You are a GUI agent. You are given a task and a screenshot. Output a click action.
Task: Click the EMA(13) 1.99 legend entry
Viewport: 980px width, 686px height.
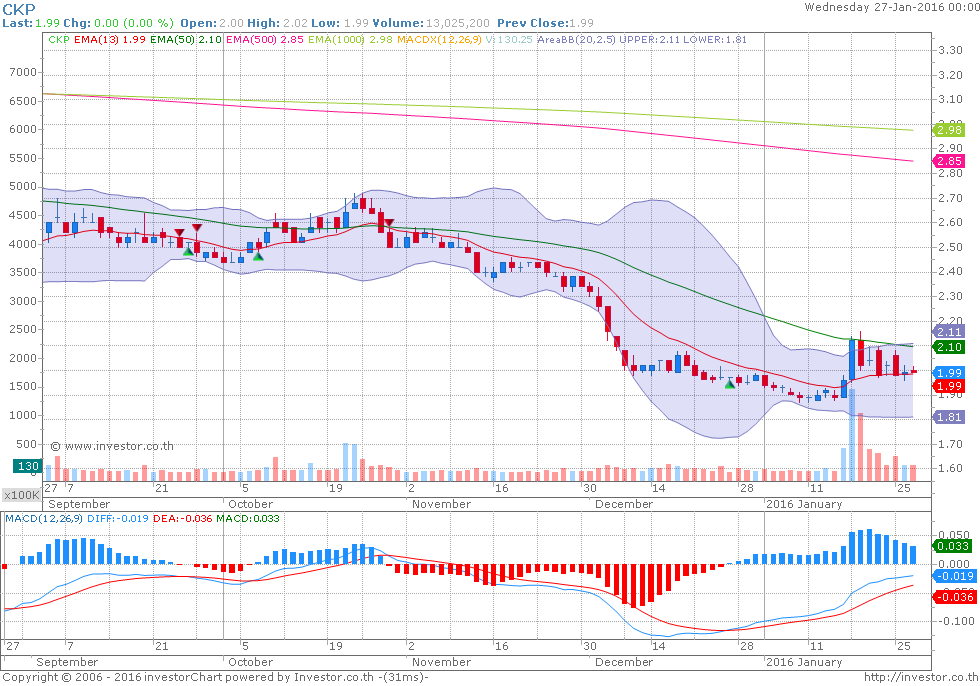109,39
